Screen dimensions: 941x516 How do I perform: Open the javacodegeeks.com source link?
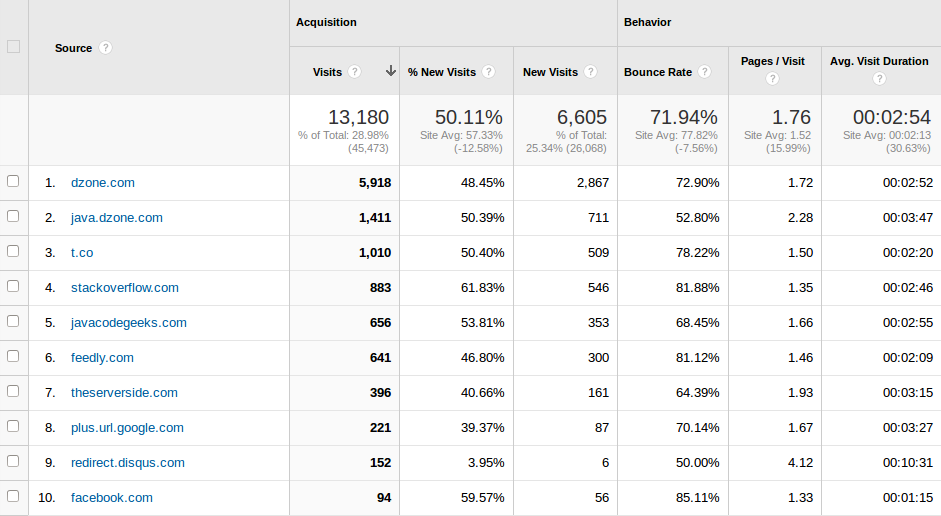coord(128,323)
